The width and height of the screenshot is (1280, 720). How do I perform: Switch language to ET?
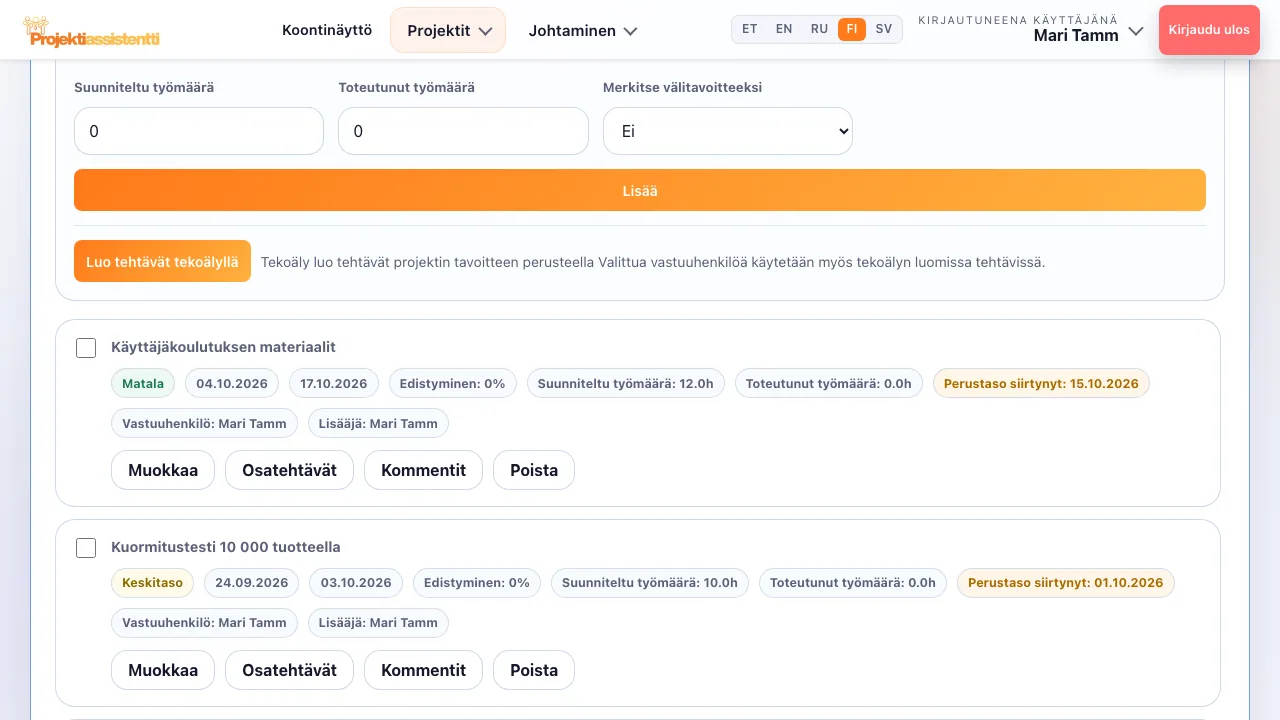tap(750, 29)
